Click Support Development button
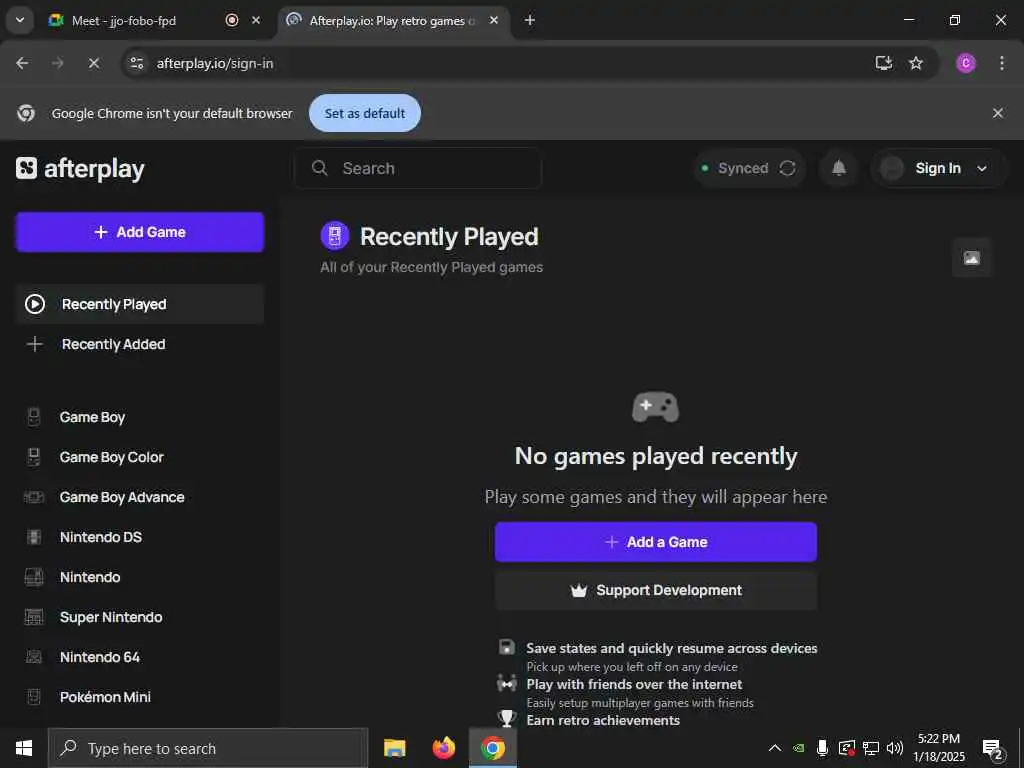Image resolution: width=1024 pixels, height=768 pixels. point(656,590)
